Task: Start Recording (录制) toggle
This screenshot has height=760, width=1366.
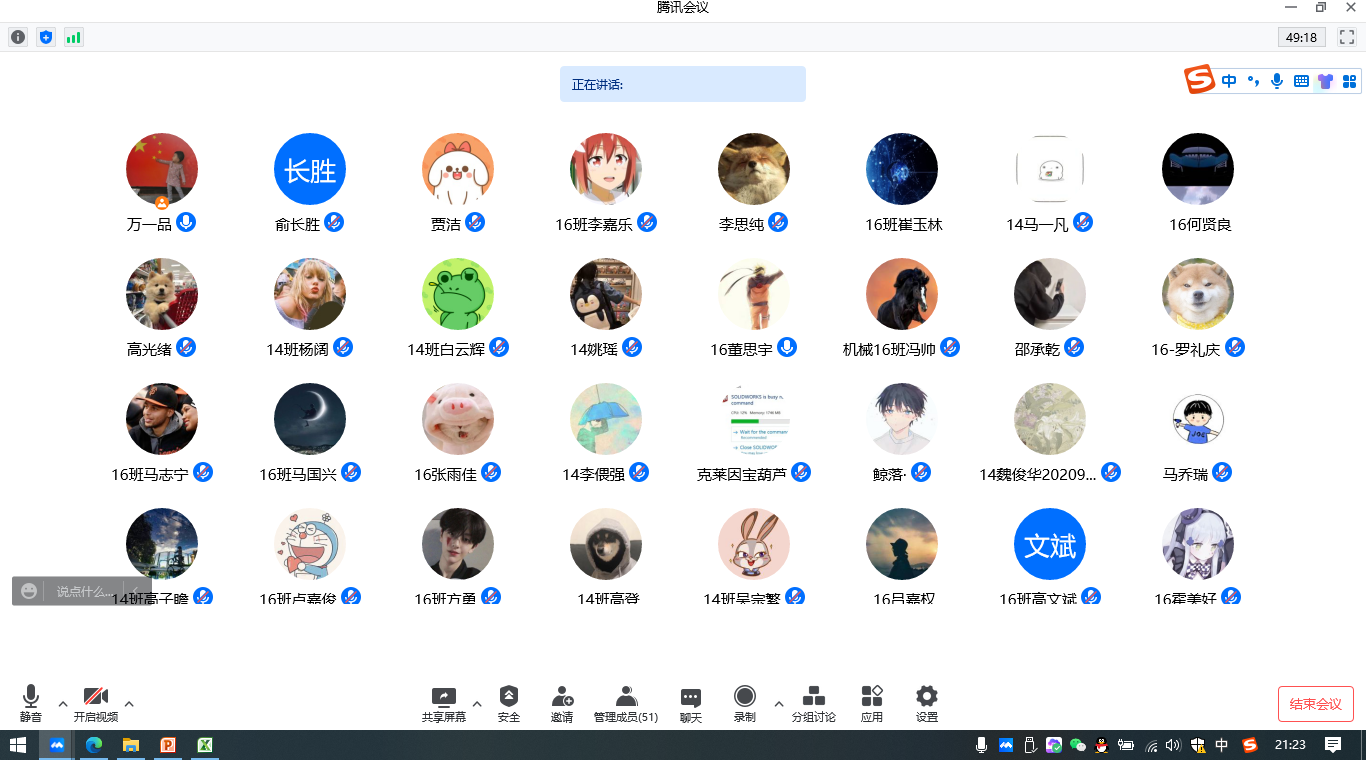Action: pyautogui.click(x=744, y=703)
